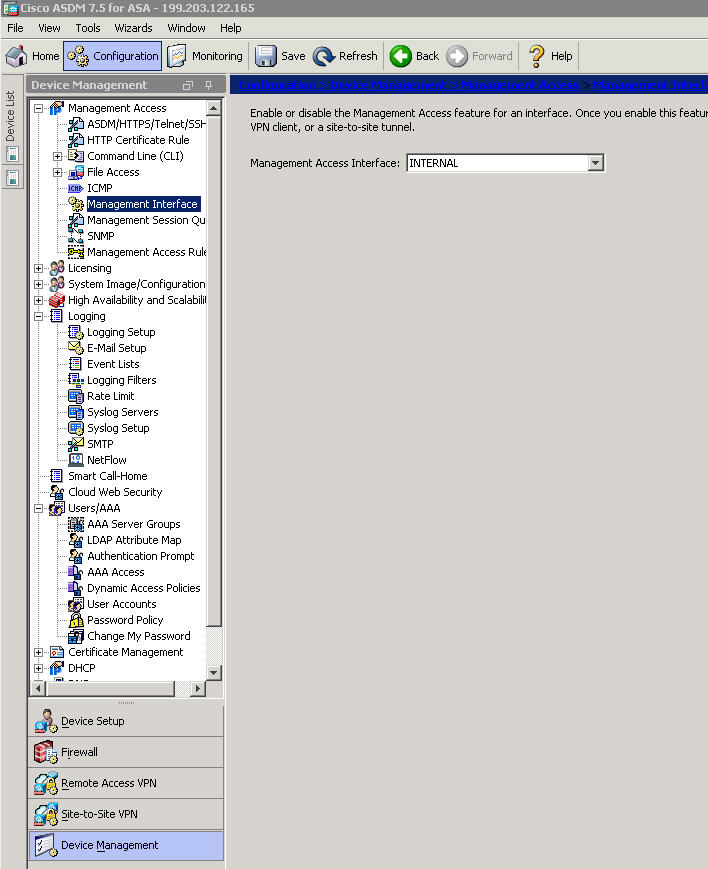
Task: Open the Window menu
Action: pos(186,28)
